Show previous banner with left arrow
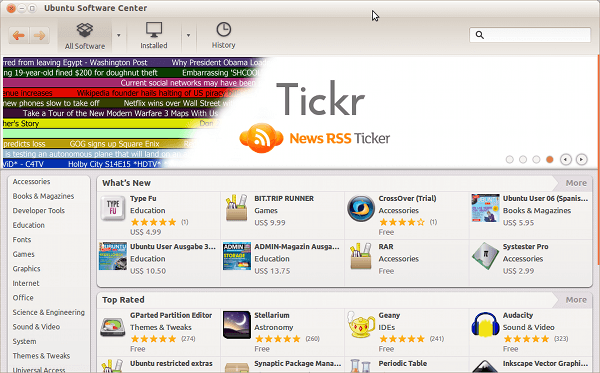 [x=566, y=159]
